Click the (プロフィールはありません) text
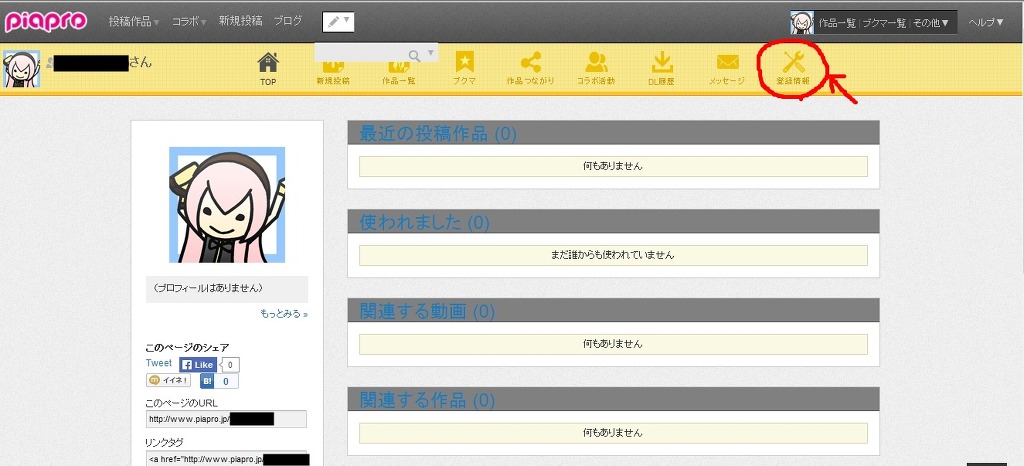1024x466 pixels. click(207, 288)
